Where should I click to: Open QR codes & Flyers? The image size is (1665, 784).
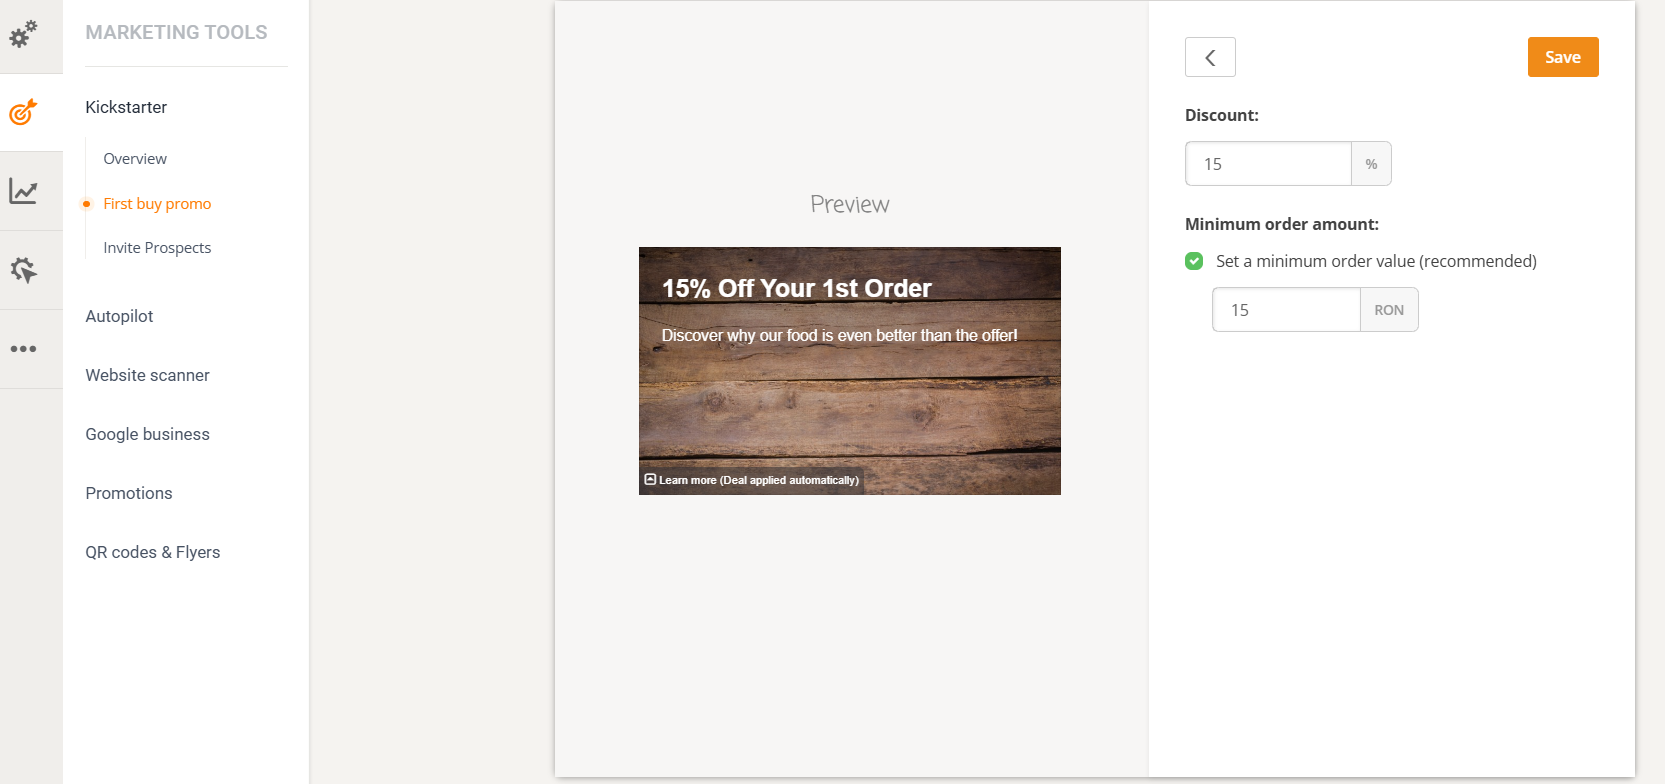pyautogui.click(x=152, y=552)
